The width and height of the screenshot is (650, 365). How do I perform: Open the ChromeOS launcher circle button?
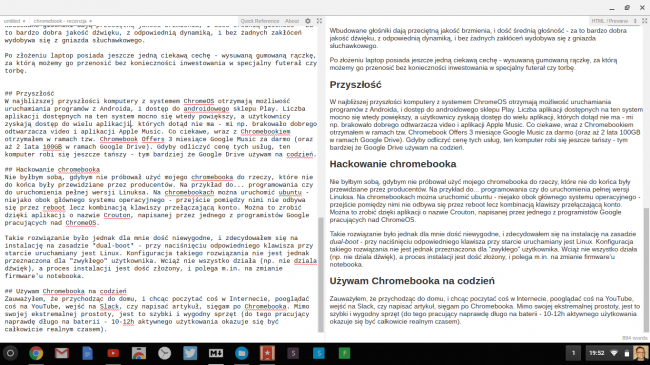point(10,353)
